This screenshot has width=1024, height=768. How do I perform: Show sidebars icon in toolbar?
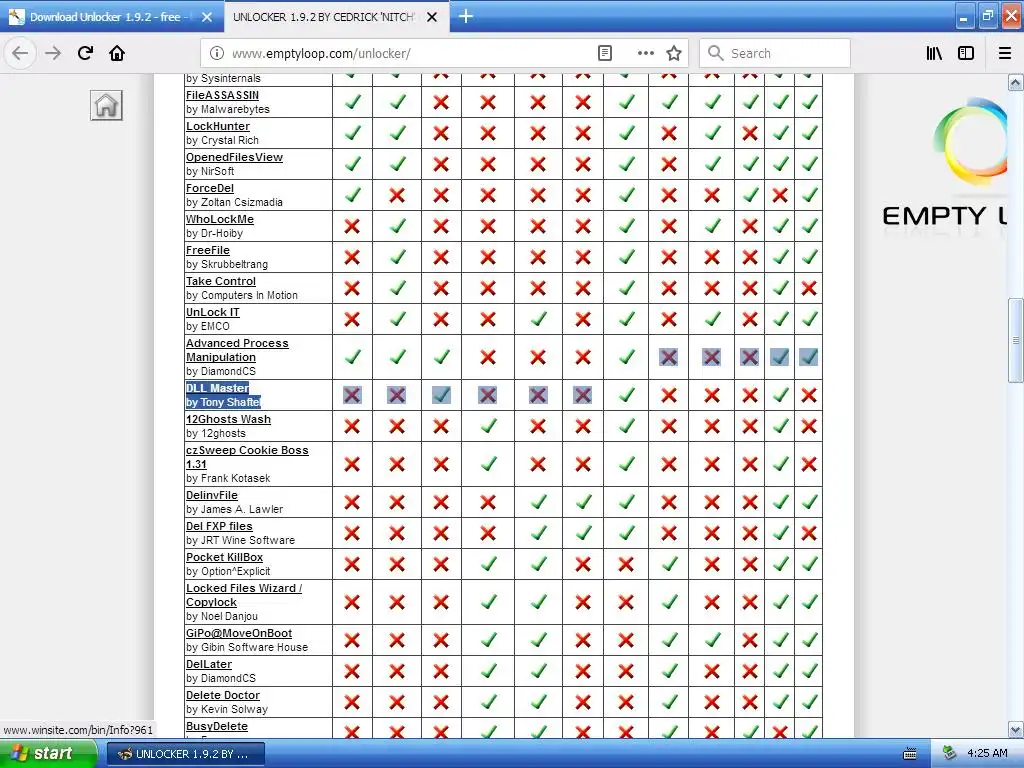966,53
